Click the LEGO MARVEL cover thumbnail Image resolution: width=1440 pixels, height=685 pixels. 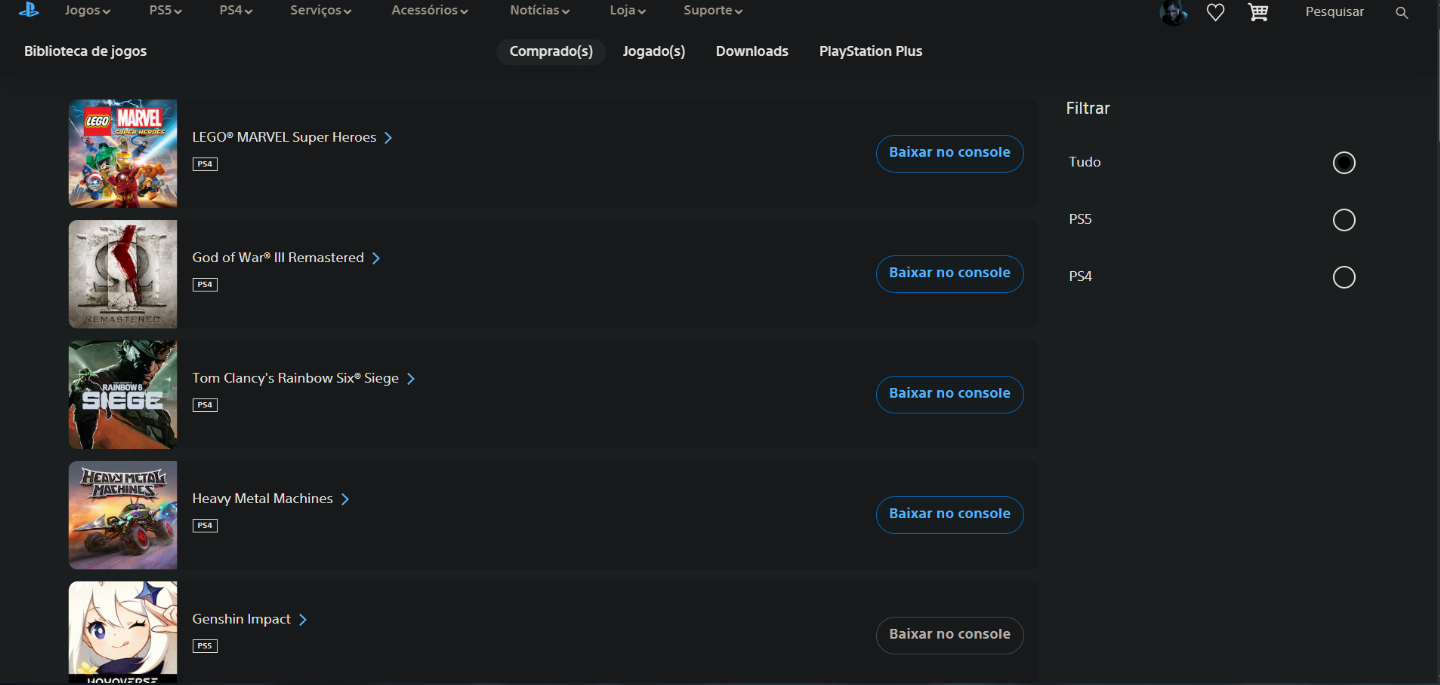pos(123,153)
